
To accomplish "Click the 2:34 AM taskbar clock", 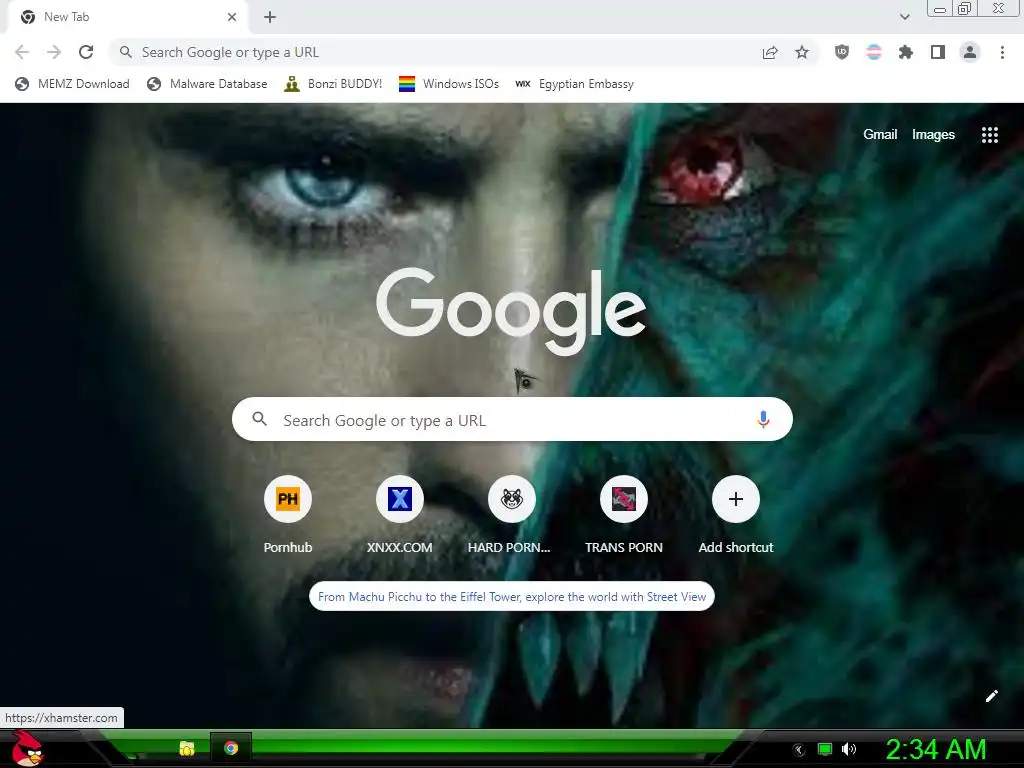I will pyautogui.click(x=936, y=749).
